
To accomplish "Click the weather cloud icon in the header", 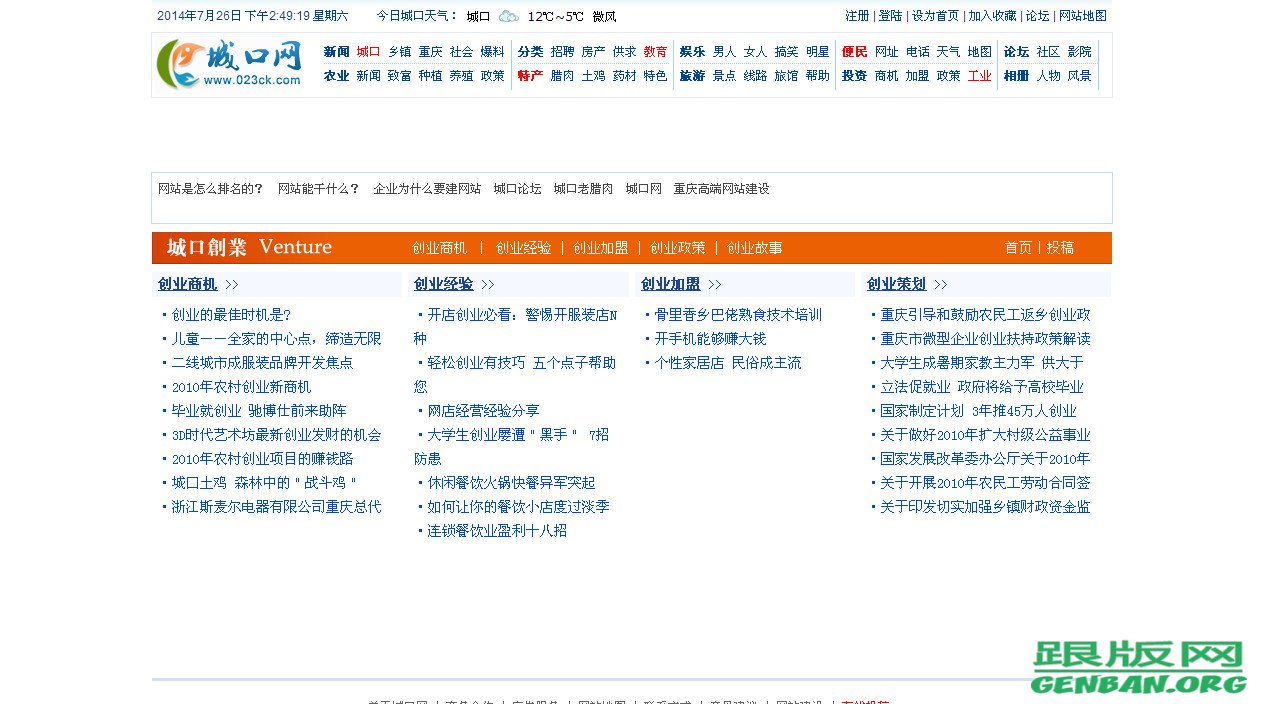I will tap(507, 16).
